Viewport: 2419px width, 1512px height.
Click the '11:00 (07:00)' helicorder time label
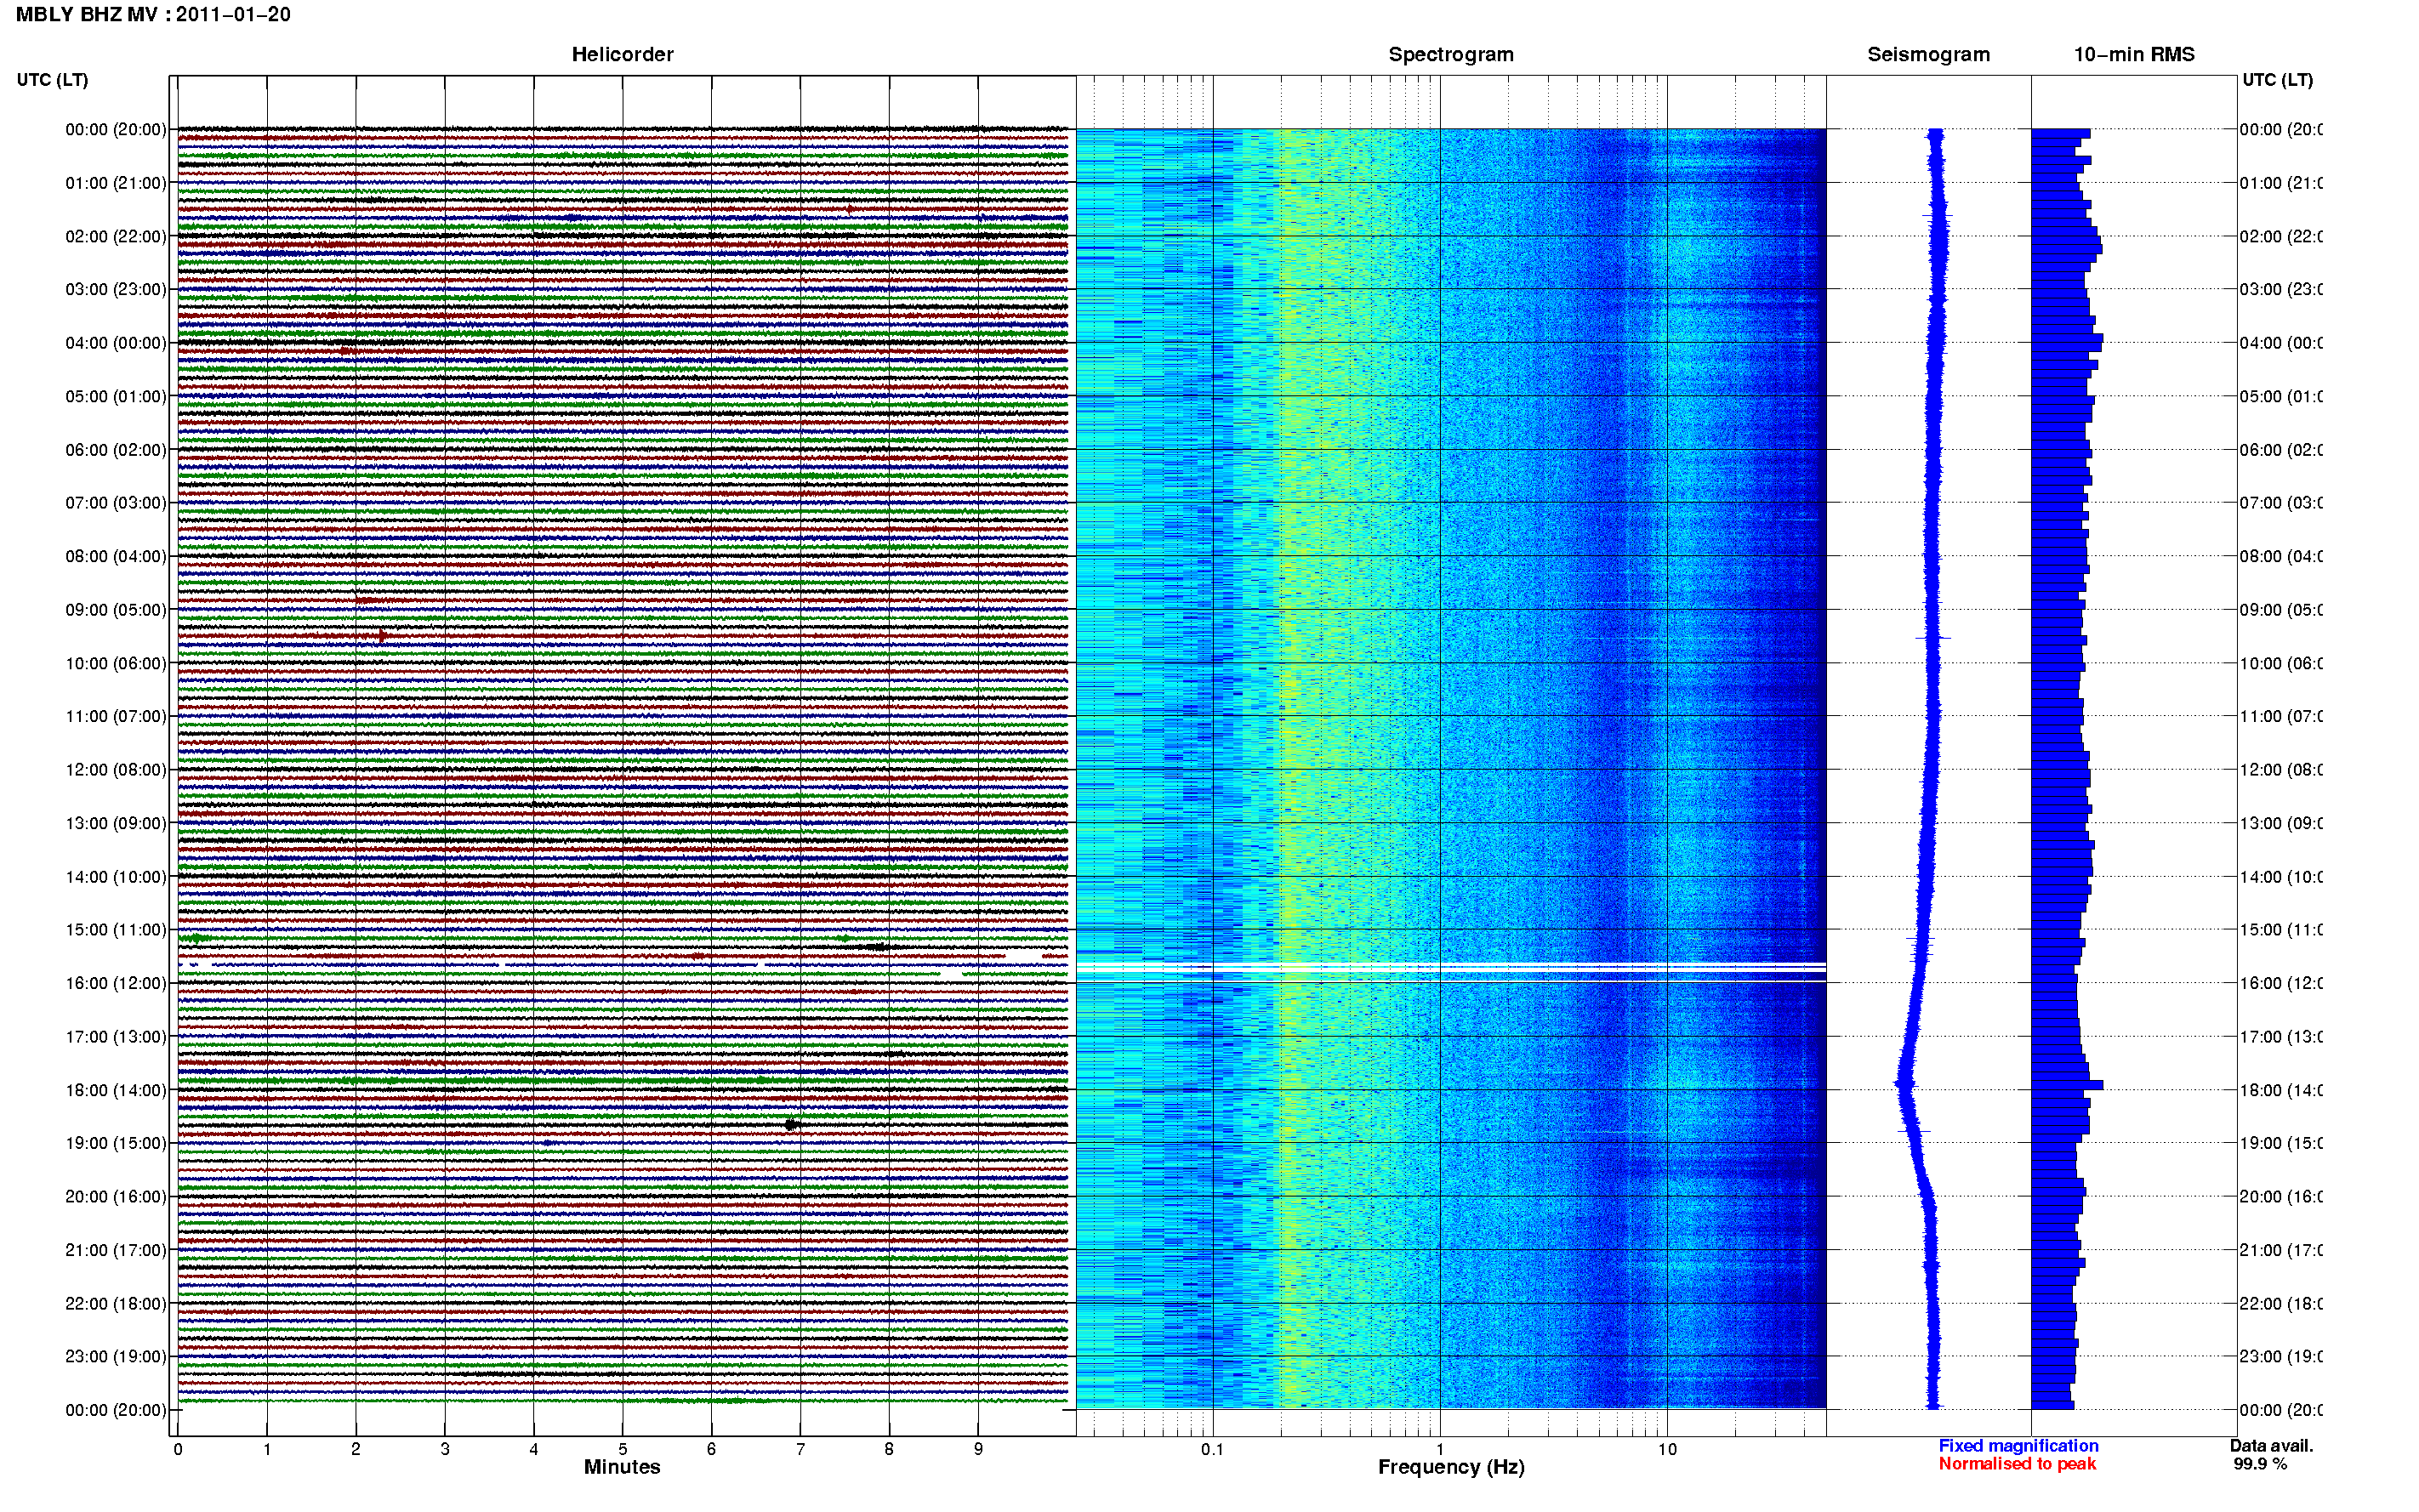point(116,717)
